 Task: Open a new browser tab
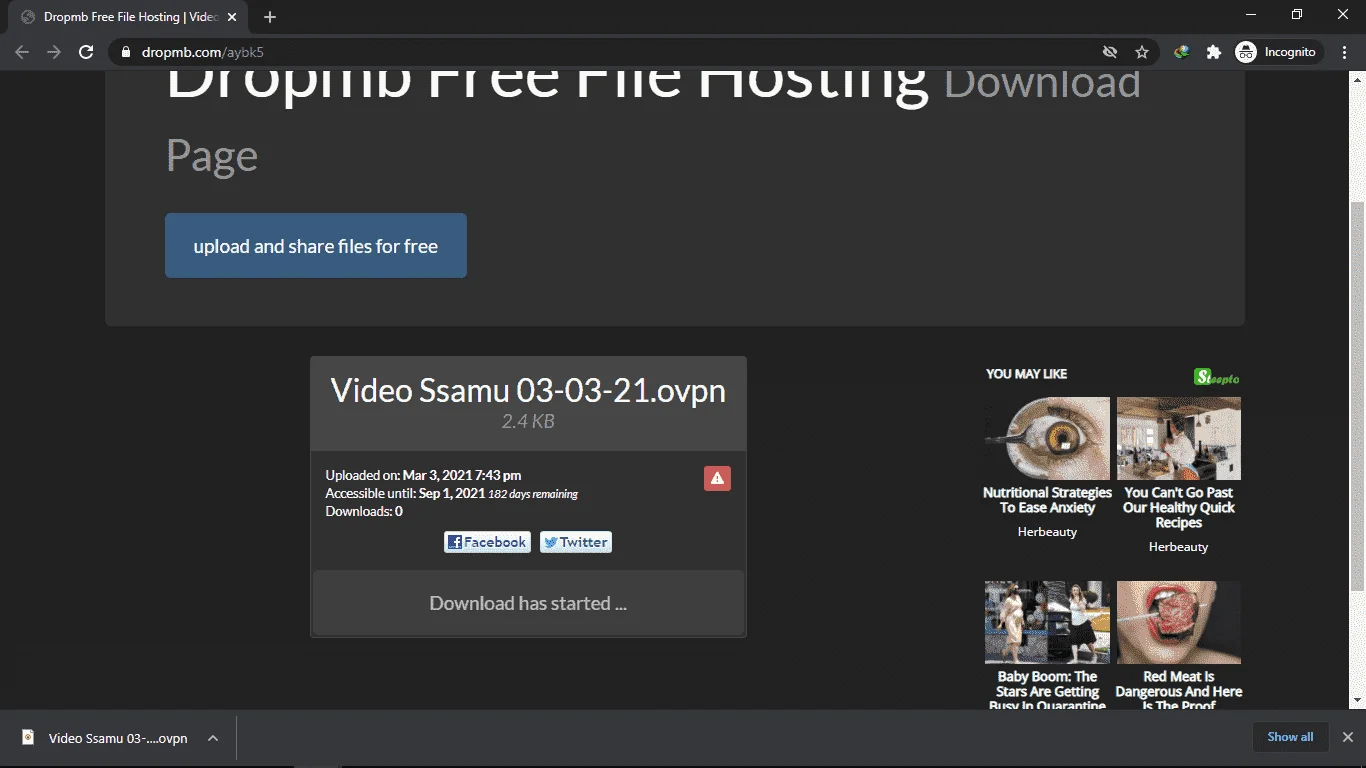point(270,17)
